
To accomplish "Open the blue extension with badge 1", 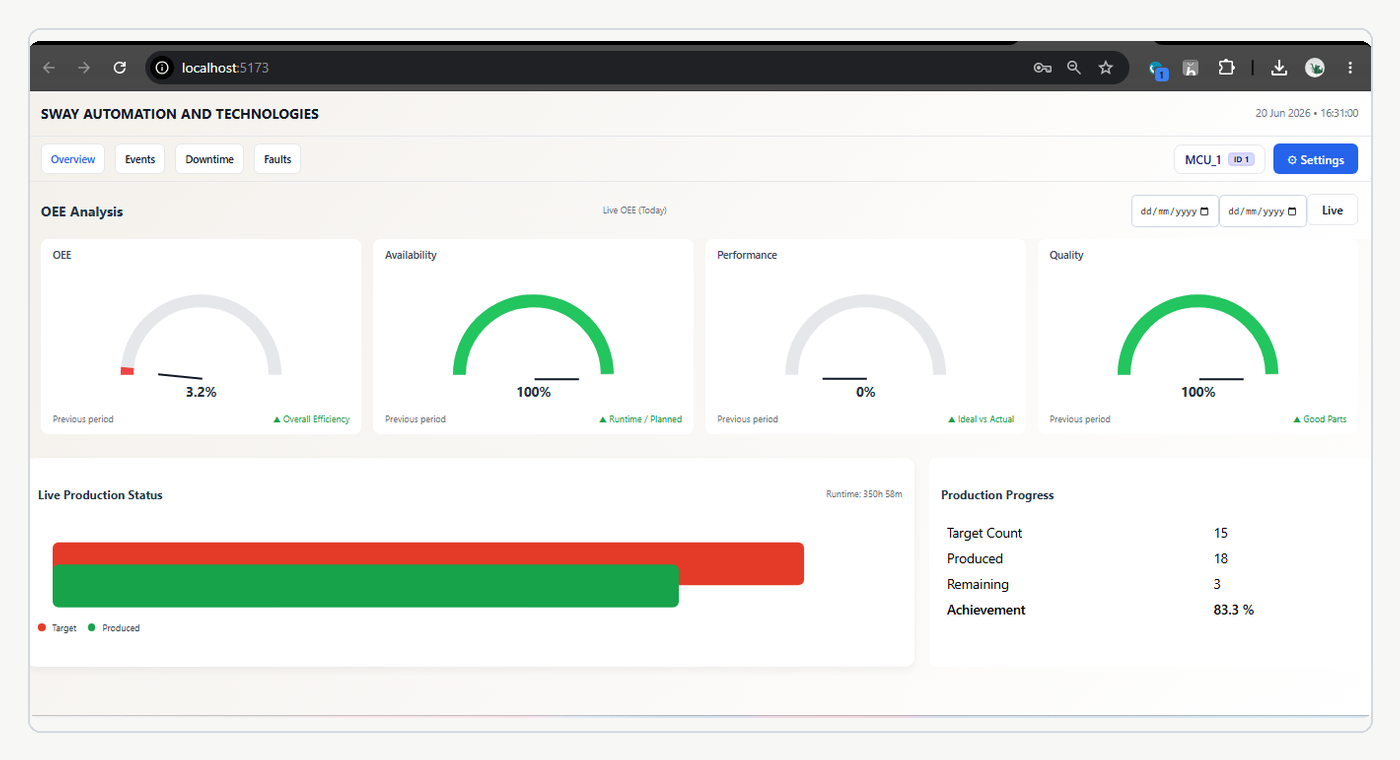I will pyautogui.click(x=1158, y=69).
